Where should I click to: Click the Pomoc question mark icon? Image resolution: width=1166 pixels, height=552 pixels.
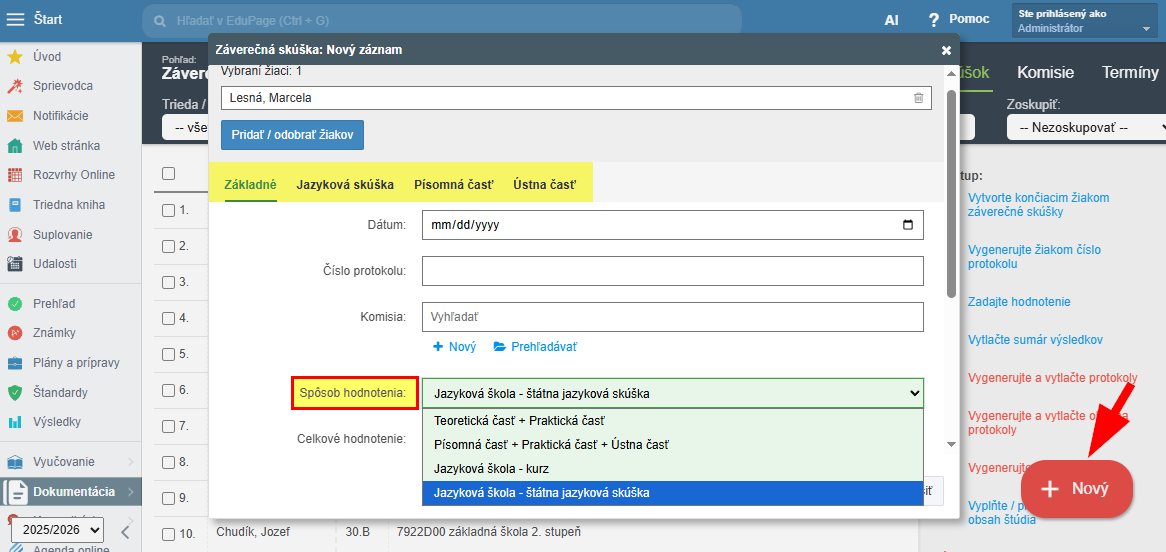tap(934, 20)
